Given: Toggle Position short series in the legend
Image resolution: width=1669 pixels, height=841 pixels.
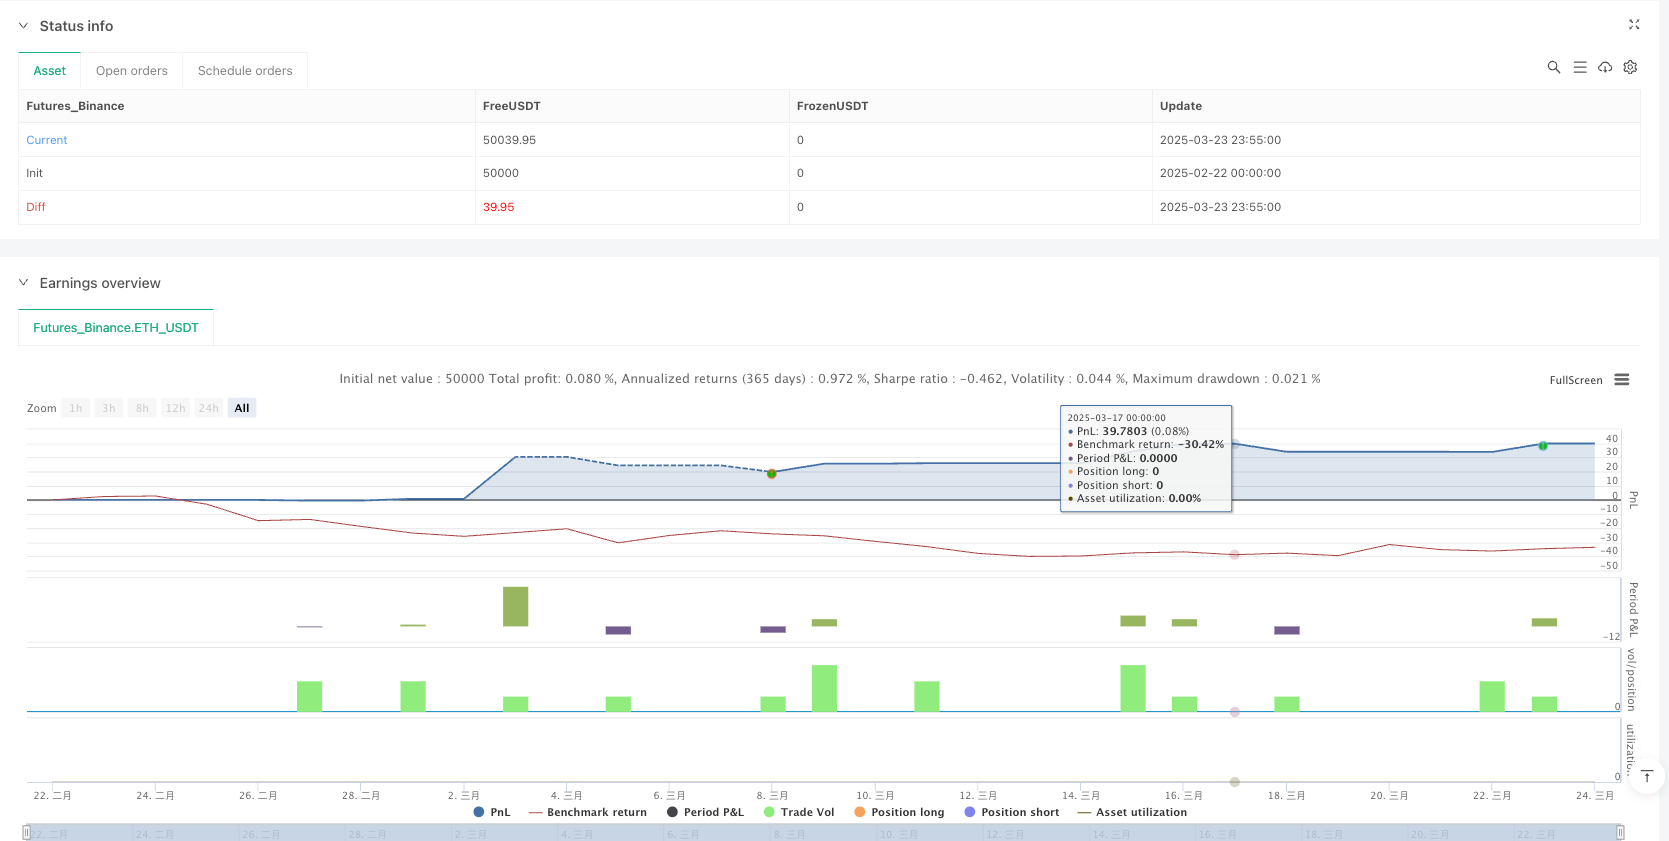Looking at the screenshot, I should pos(1011,812).
